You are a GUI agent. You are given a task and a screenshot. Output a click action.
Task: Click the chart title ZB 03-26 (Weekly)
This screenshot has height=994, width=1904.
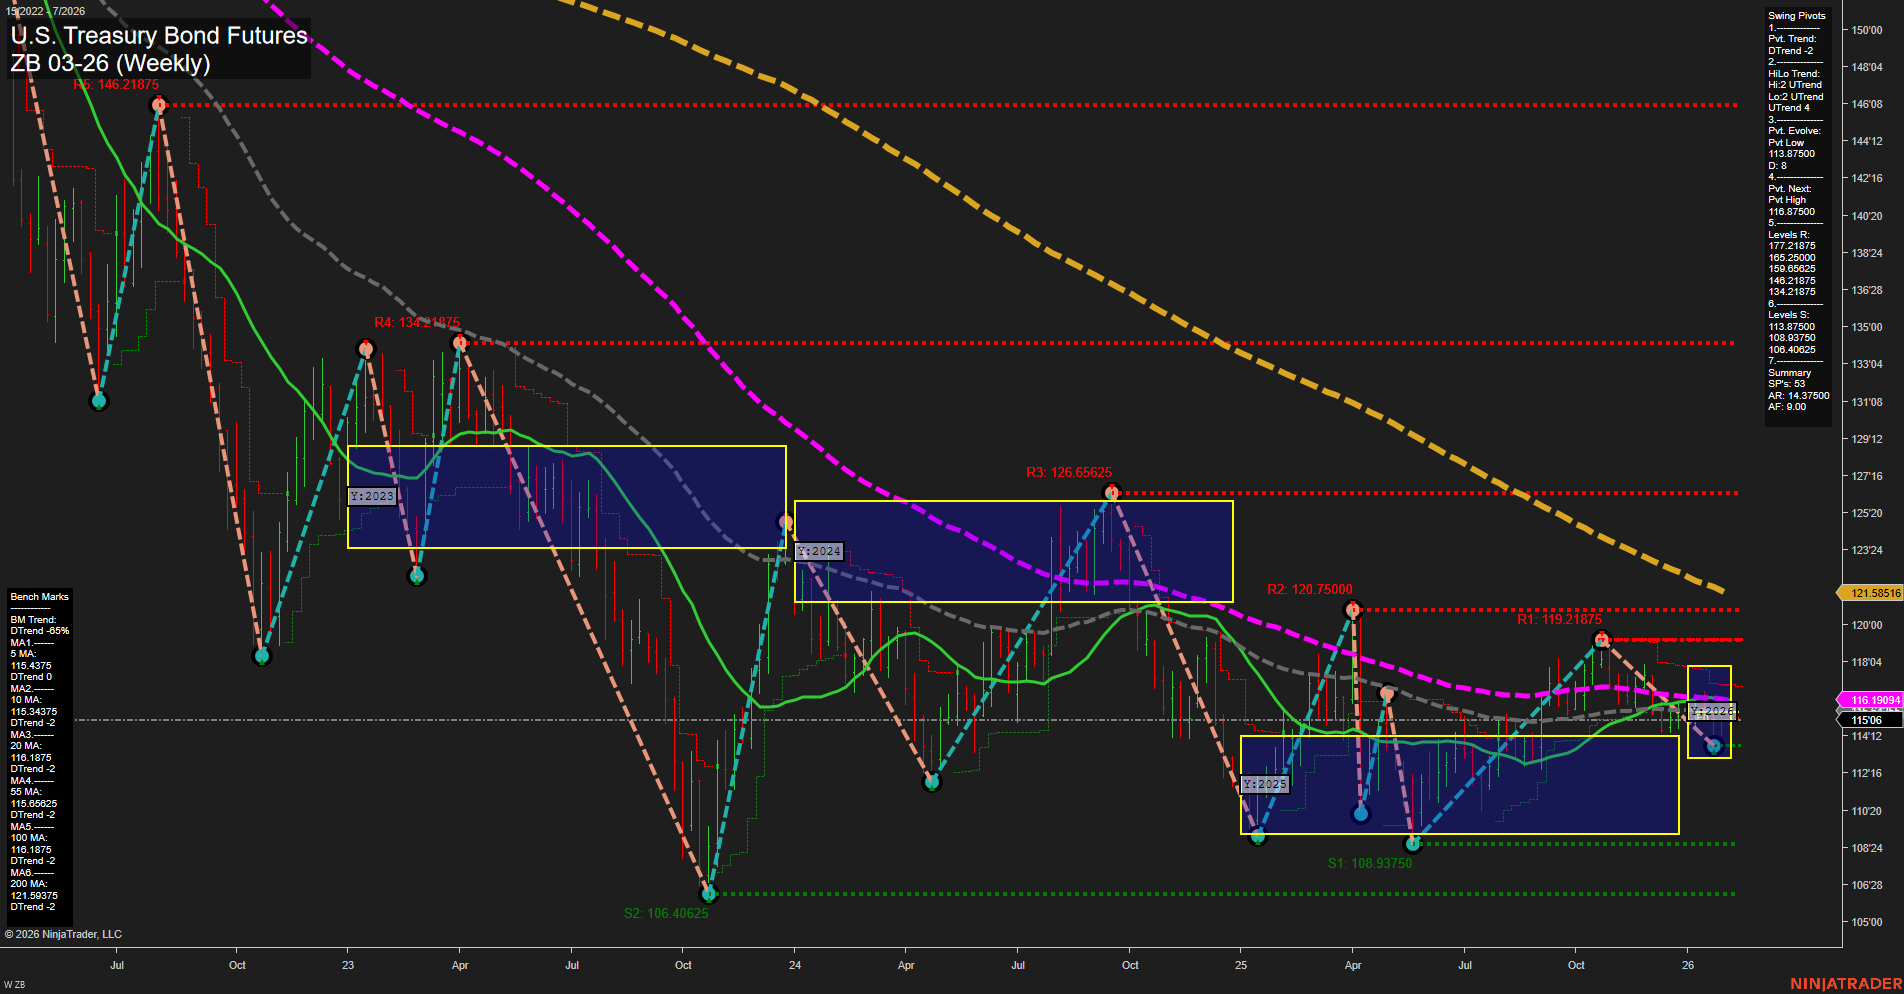(112, 62)
